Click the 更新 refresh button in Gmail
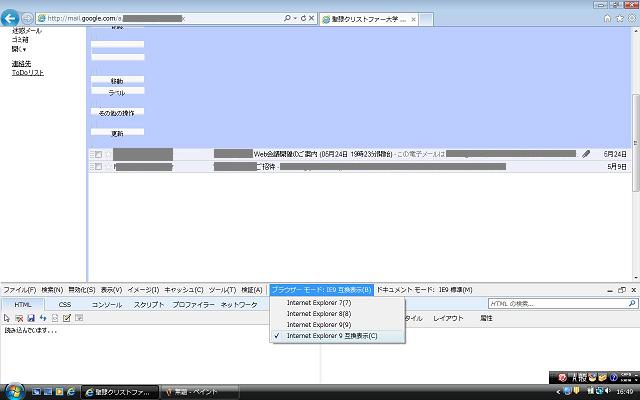Viewport: 640px width, 400px height. (x=117, y=133)
